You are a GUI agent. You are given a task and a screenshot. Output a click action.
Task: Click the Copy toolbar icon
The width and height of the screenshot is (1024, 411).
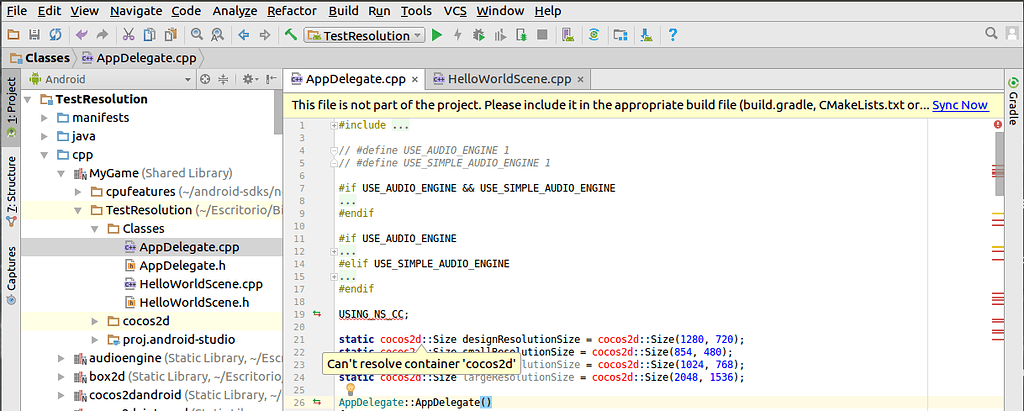click(150, 35)
